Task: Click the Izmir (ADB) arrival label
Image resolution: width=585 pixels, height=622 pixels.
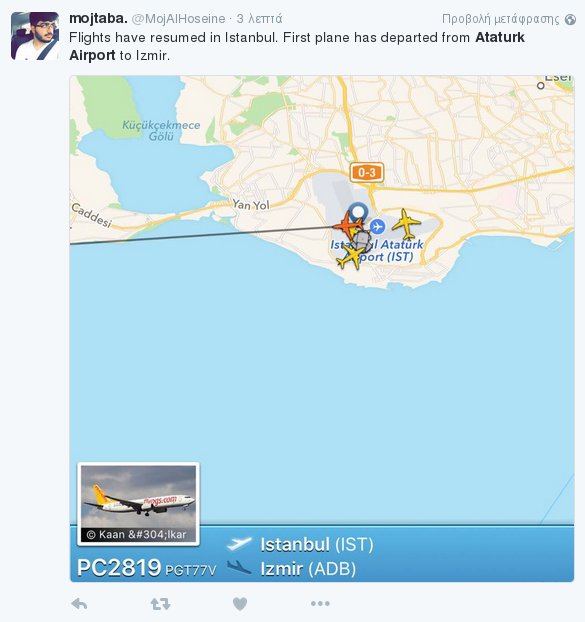Action: [308, 569]
